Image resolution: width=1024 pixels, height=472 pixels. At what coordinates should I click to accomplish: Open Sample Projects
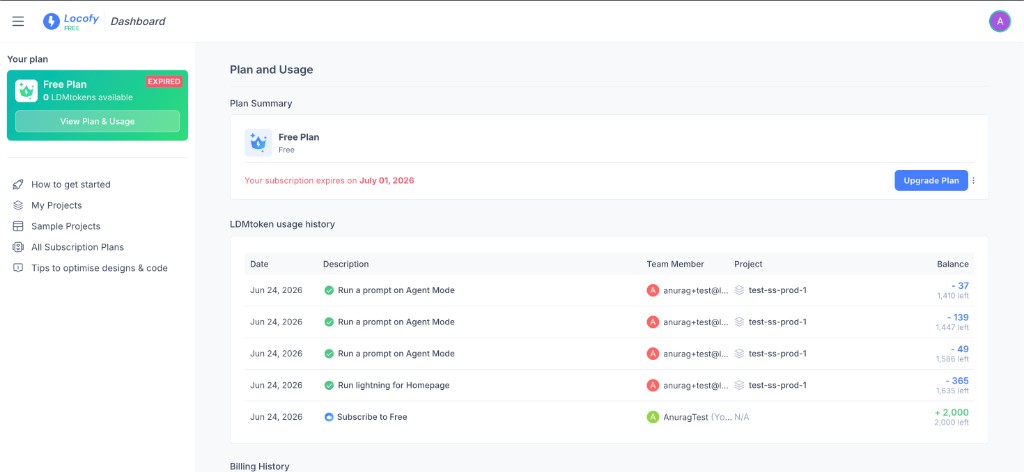click(x=66, y=226)
